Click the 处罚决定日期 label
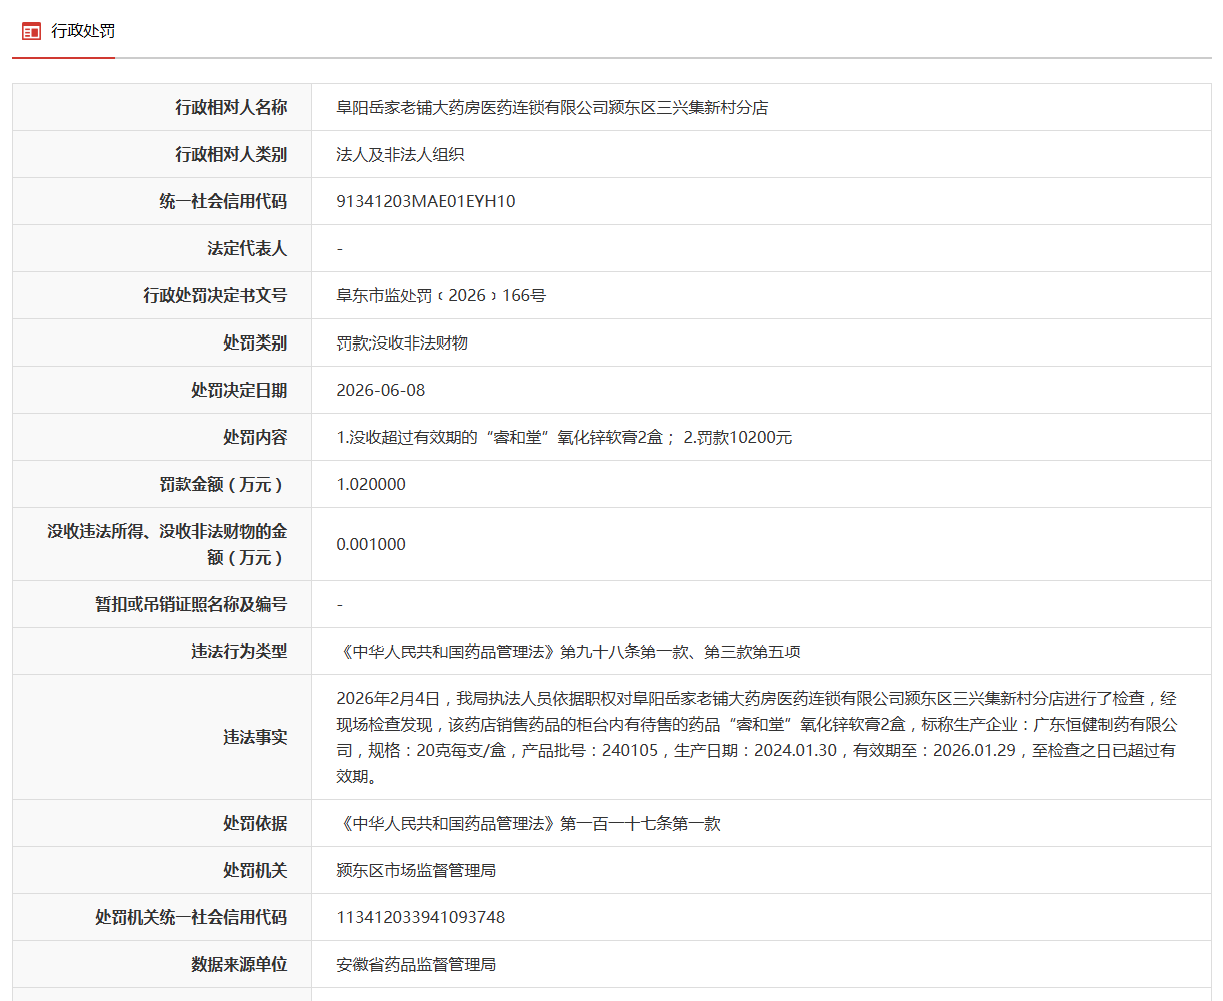This screenshot has width=1223, height=1001. click(x=239, y=390)
